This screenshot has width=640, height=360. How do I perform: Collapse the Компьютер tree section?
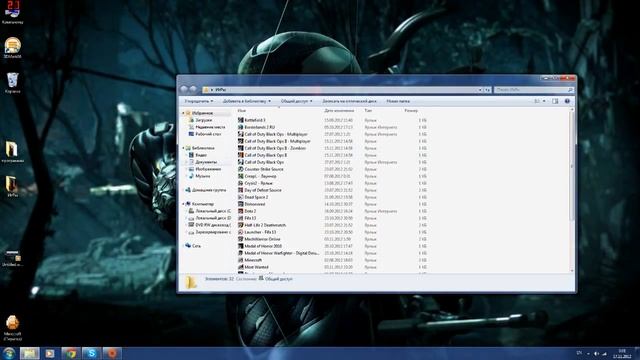coord(183,204)
